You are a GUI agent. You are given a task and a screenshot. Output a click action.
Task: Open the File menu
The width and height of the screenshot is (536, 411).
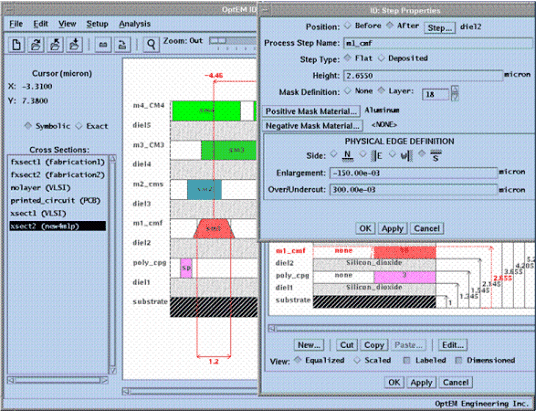(x=16, y=24)
